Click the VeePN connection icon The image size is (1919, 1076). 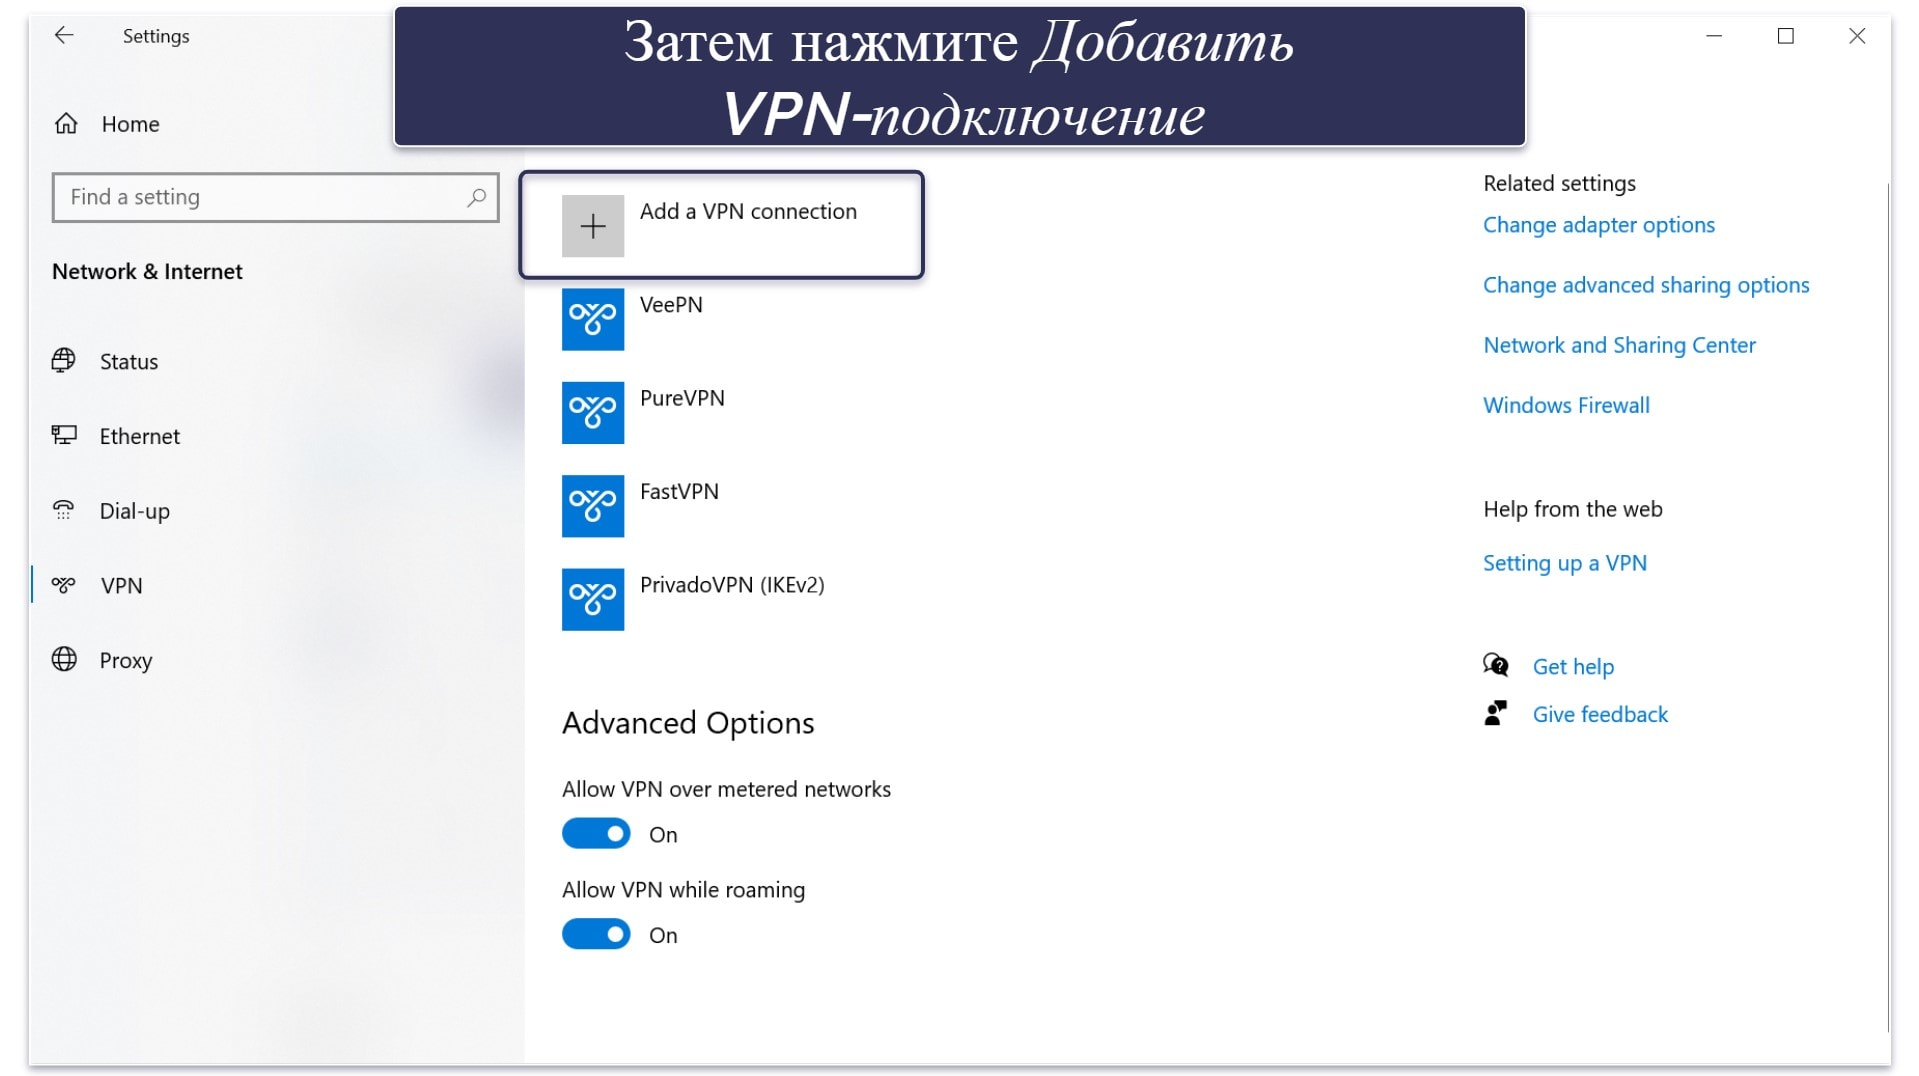(593, 319)
